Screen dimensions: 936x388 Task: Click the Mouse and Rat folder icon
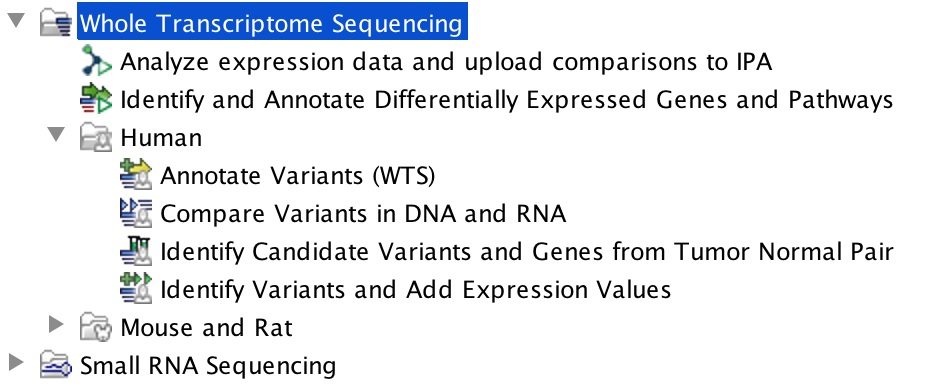coord(96,327)
